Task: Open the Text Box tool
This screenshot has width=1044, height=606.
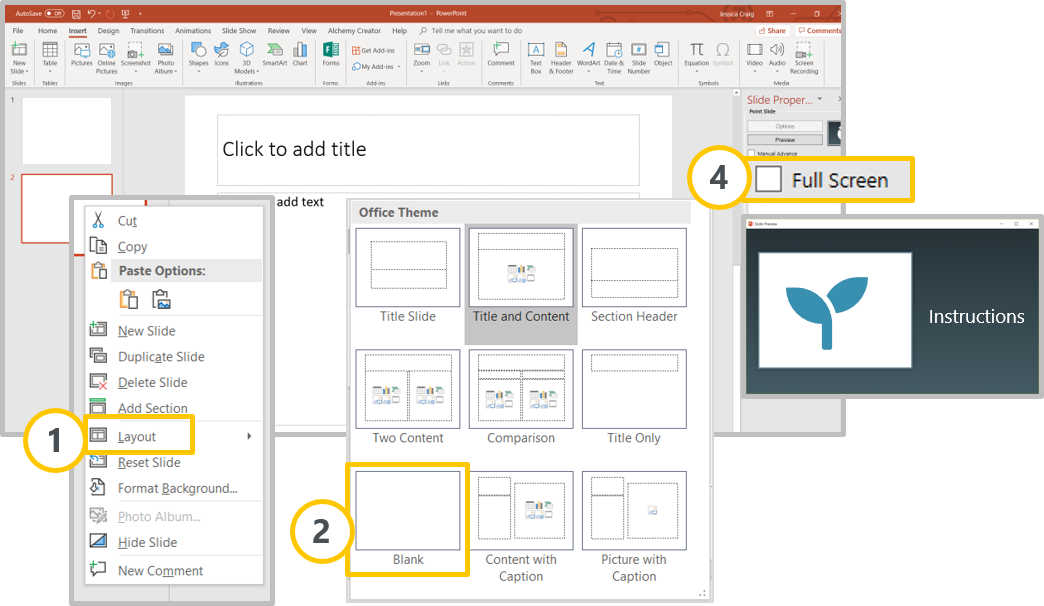Action: 535,56
